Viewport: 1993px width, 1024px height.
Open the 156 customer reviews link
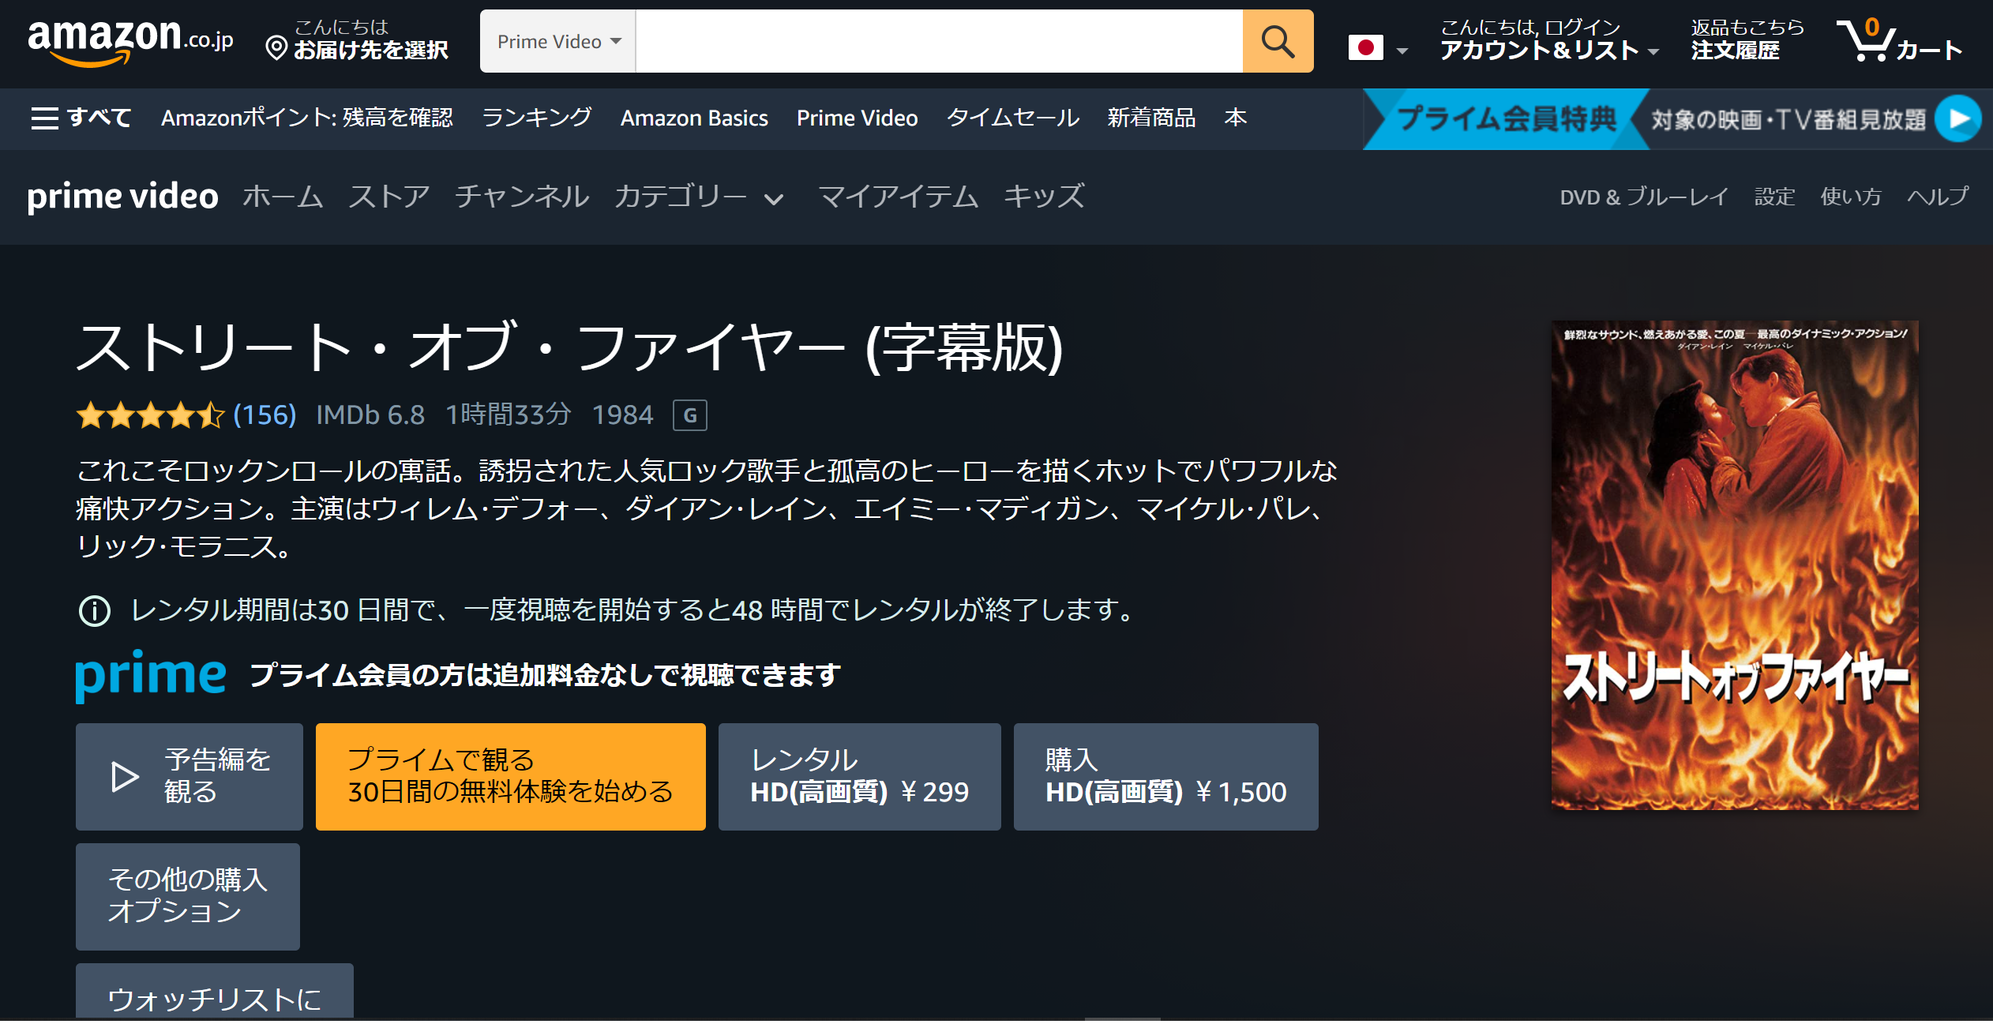265,414
